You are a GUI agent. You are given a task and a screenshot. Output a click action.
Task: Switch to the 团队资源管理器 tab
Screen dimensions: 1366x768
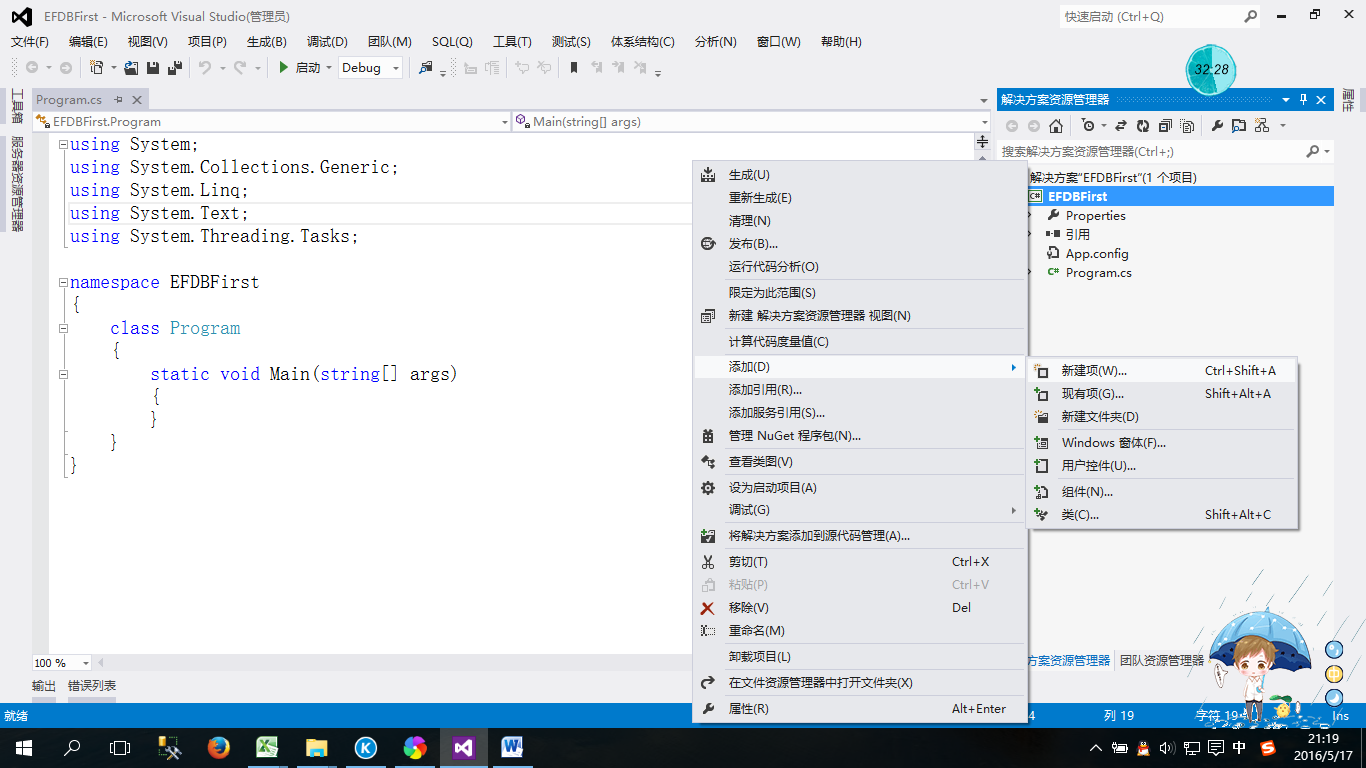tap(1162, 660)
